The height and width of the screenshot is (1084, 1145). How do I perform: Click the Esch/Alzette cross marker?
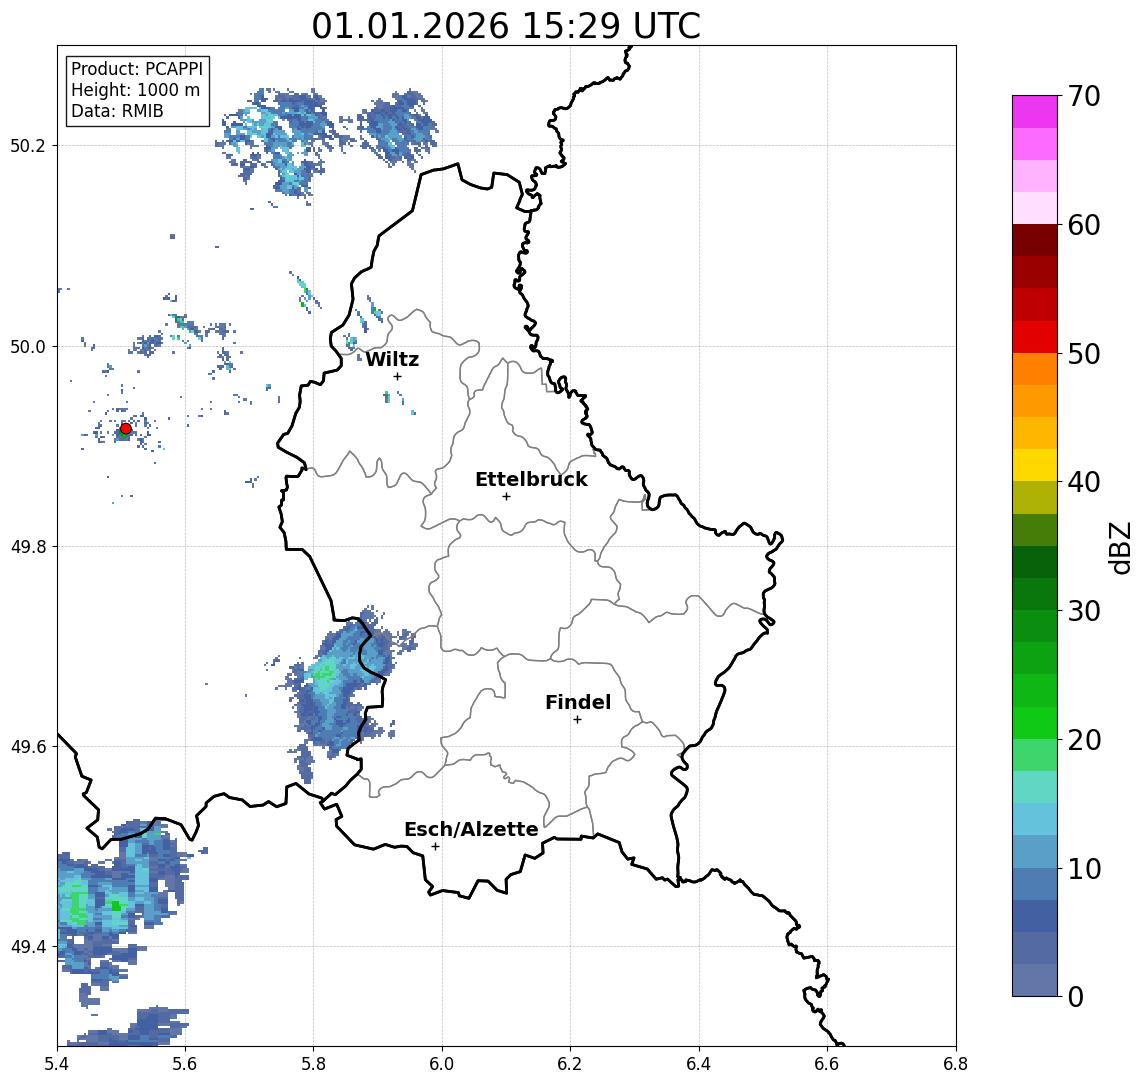(x=435, y=847)
